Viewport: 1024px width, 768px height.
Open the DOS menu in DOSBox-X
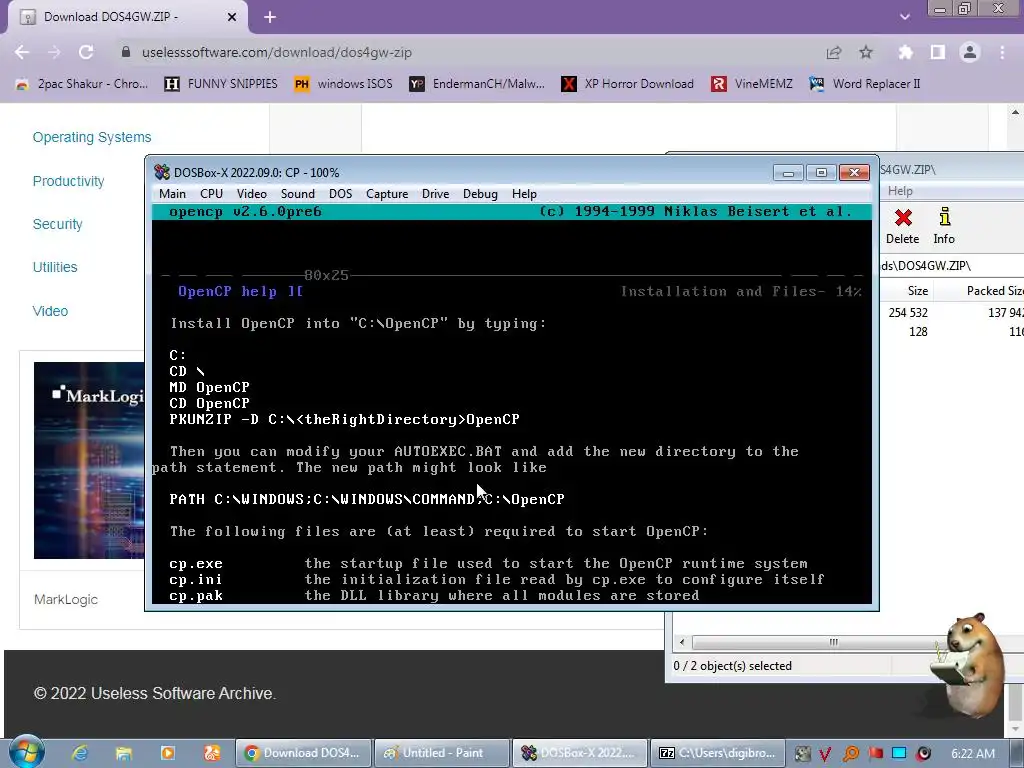[x=340, y=194]
